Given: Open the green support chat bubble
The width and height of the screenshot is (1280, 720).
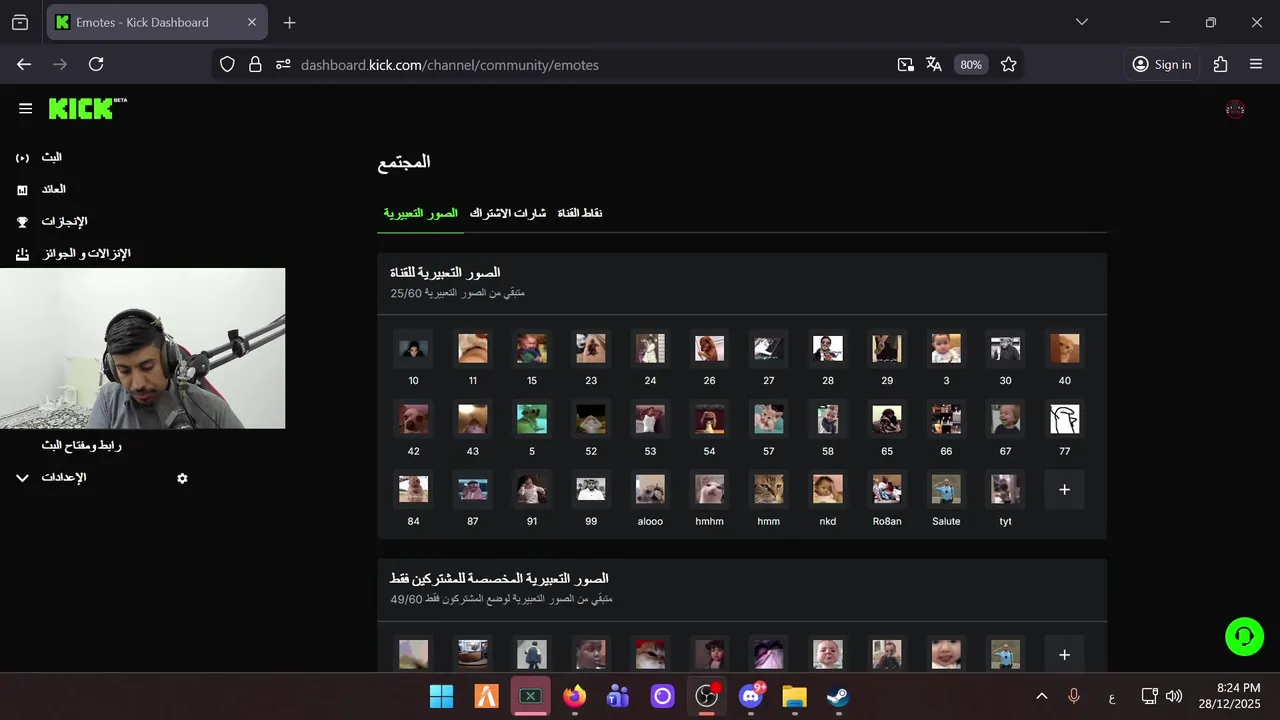Looking at the screenshot, I should pyautogui.click(x=1244, y=636).
